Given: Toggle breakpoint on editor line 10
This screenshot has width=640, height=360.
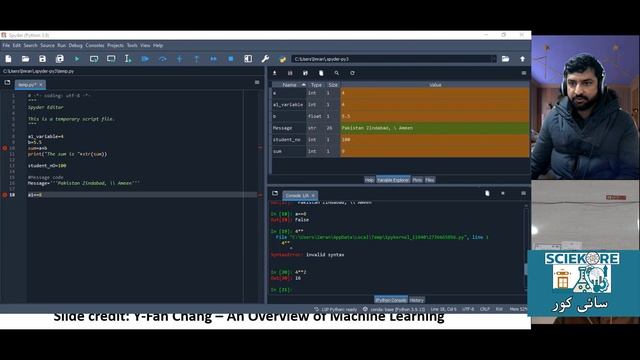Looking at the screenshot, I should point(5,148).
